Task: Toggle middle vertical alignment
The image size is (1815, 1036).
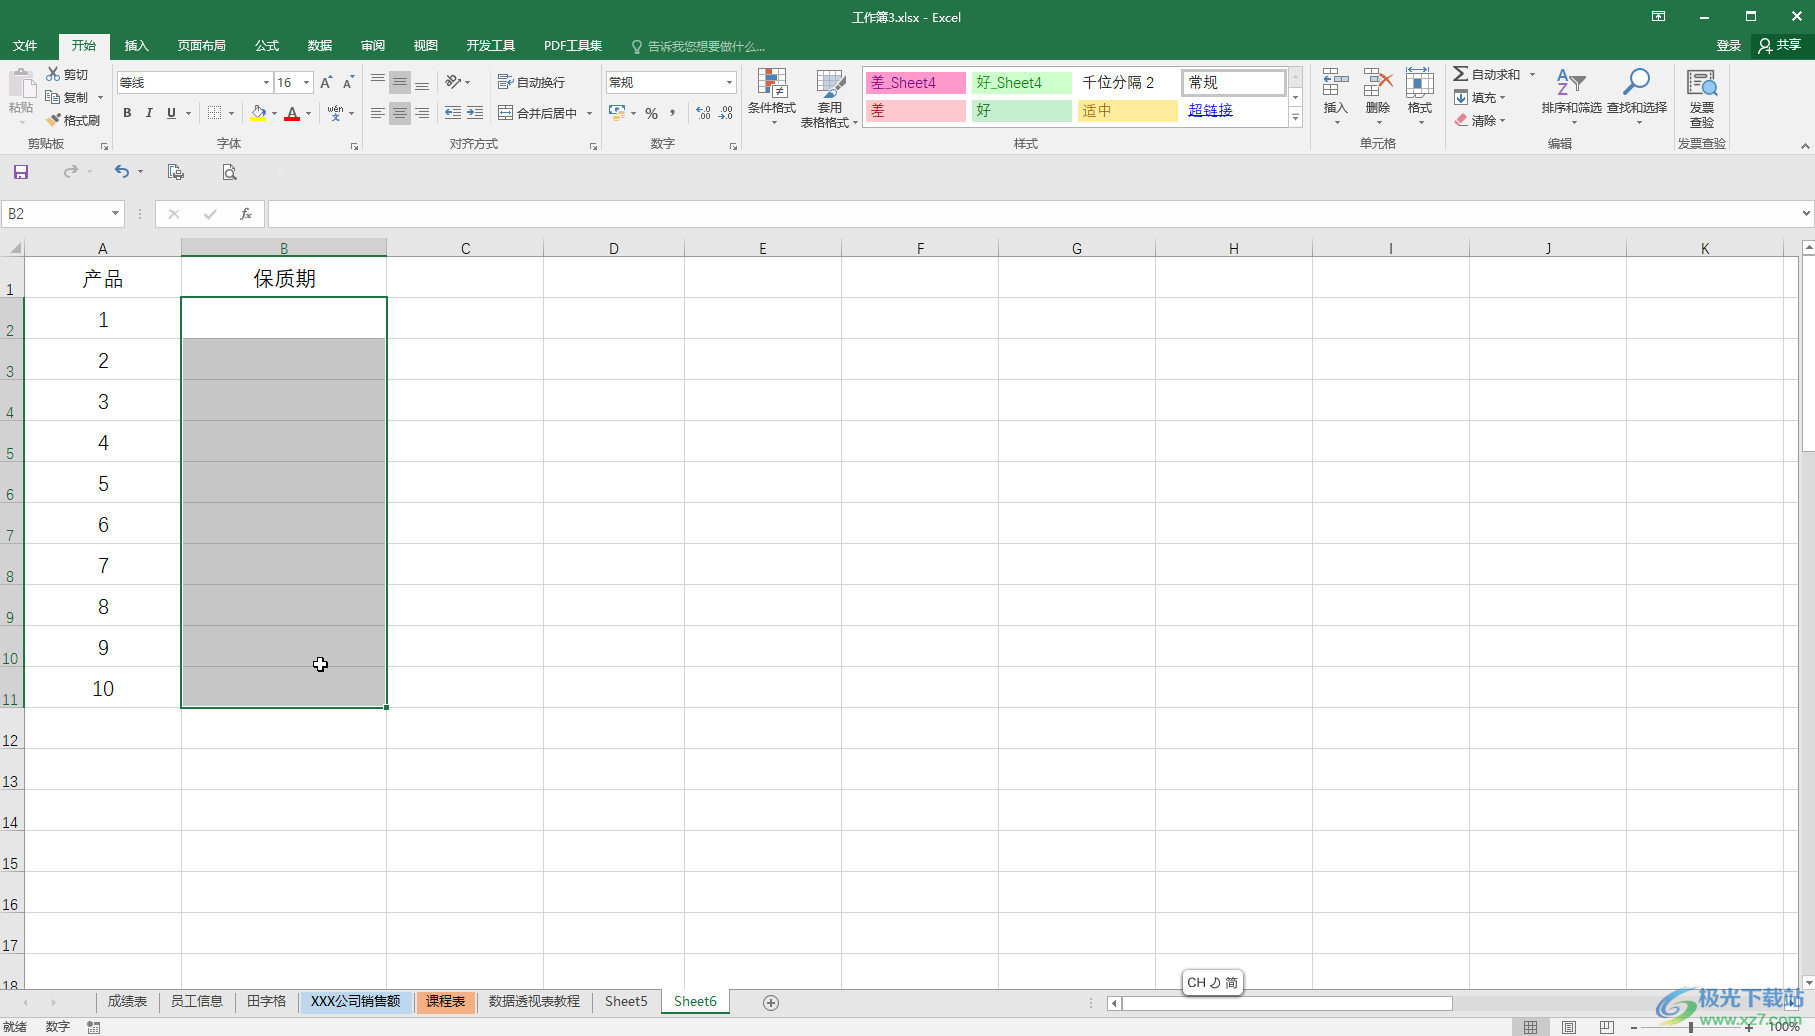Action: coord(399,82)
